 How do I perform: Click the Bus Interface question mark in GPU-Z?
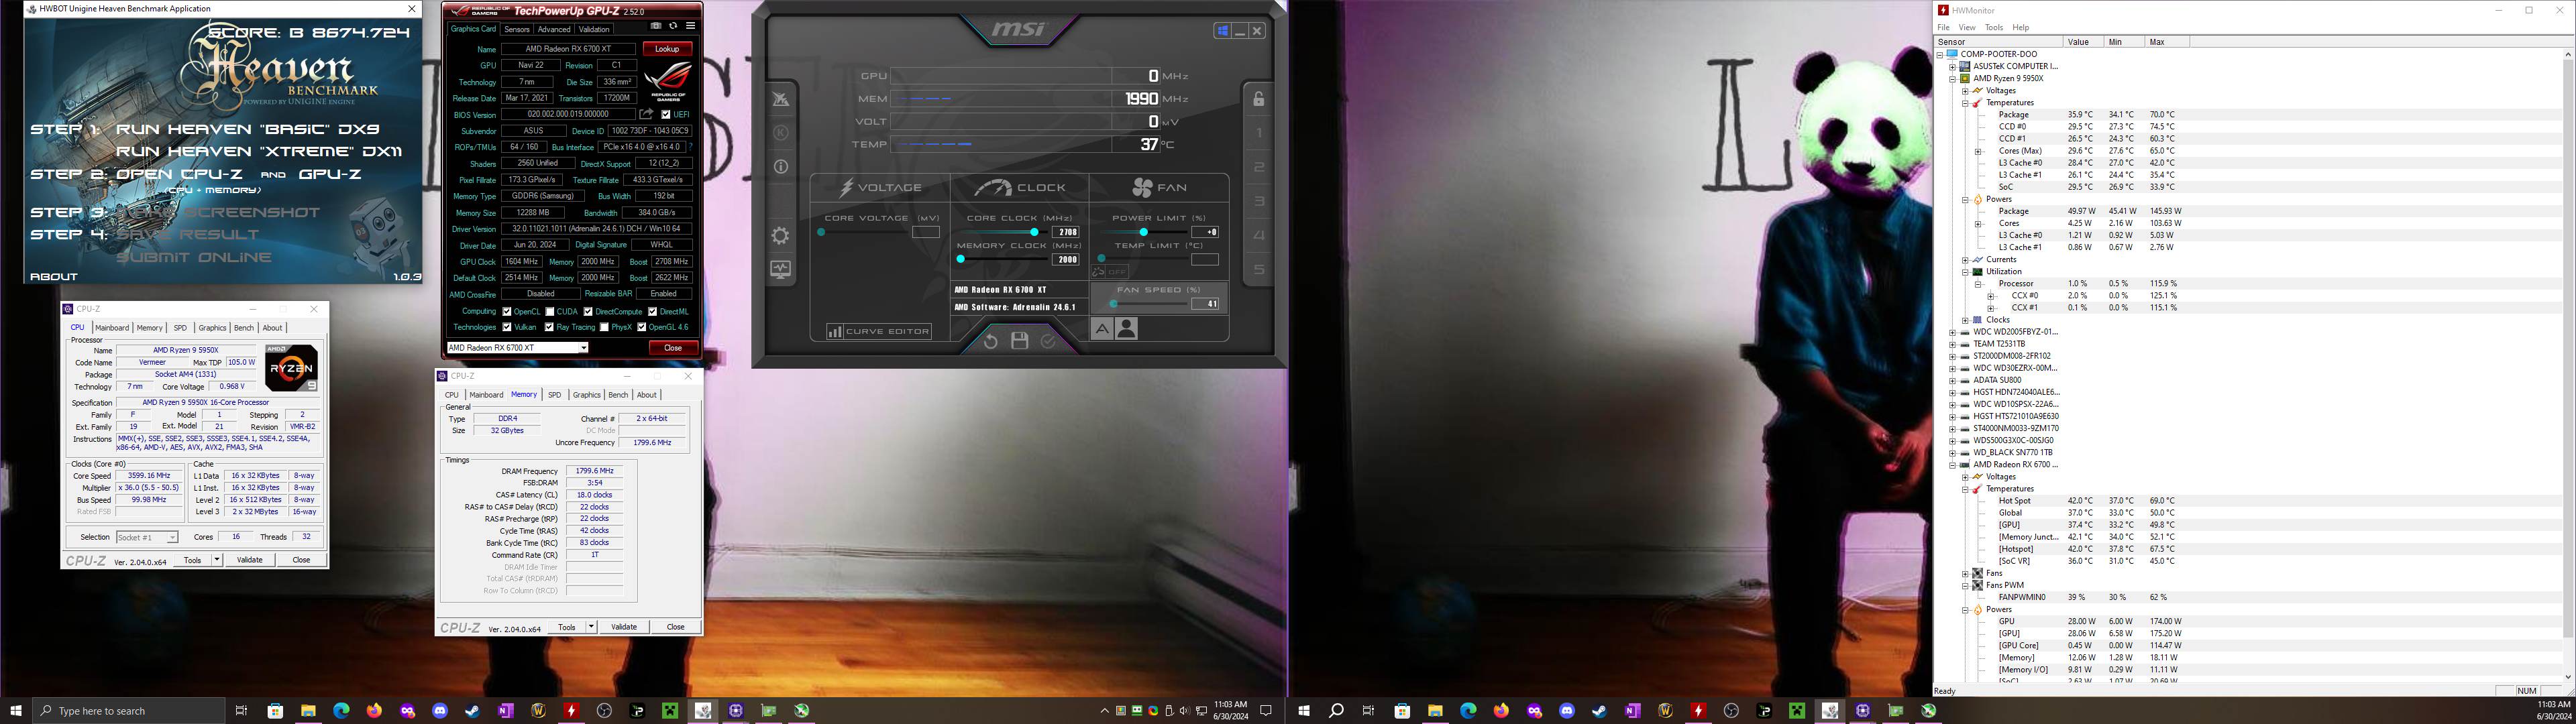(x=690, y=147)
